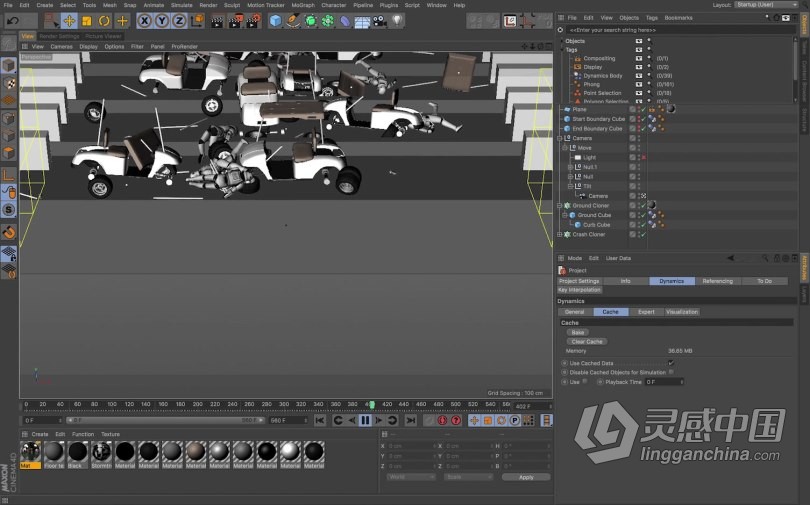Click Render View clapperboard icon
The width and height of the screenshot is (810, 505).
pyautogui.click(x=217, y=21)
